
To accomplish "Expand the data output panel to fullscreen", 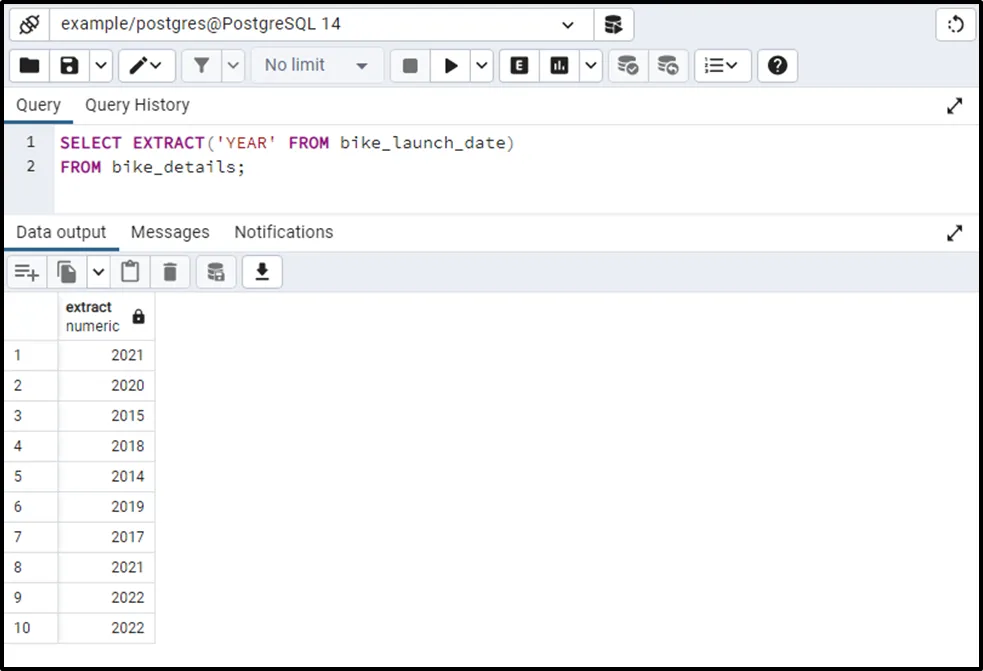I will [x=954, y=233].
